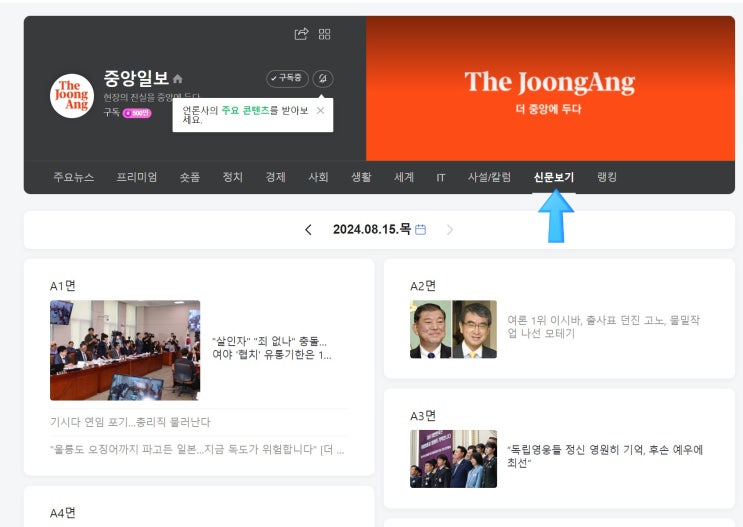
Task: Go to previous date with left chevron
Action: point(308,230)
